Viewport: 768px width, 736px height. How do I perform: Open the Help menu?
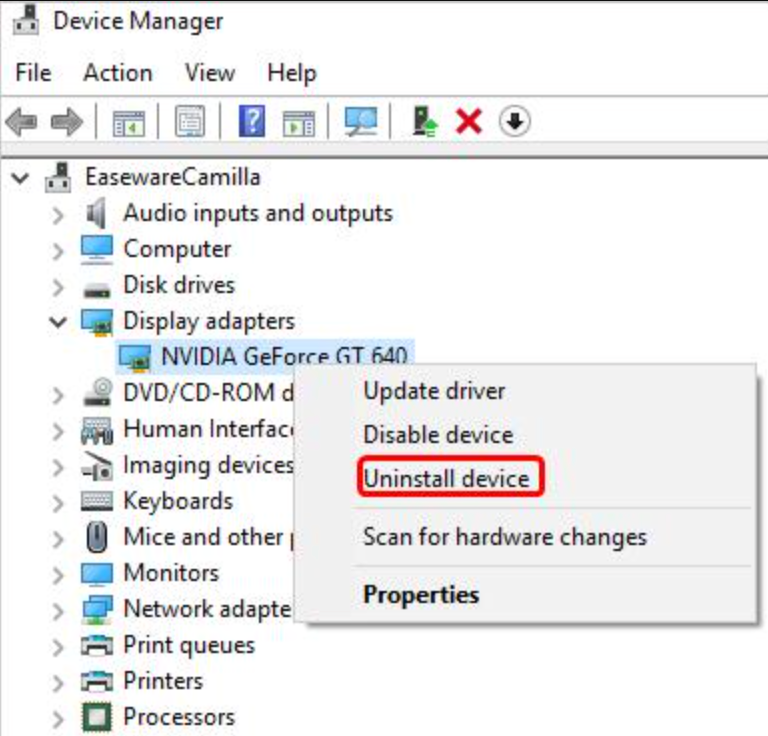pos(292,74)
